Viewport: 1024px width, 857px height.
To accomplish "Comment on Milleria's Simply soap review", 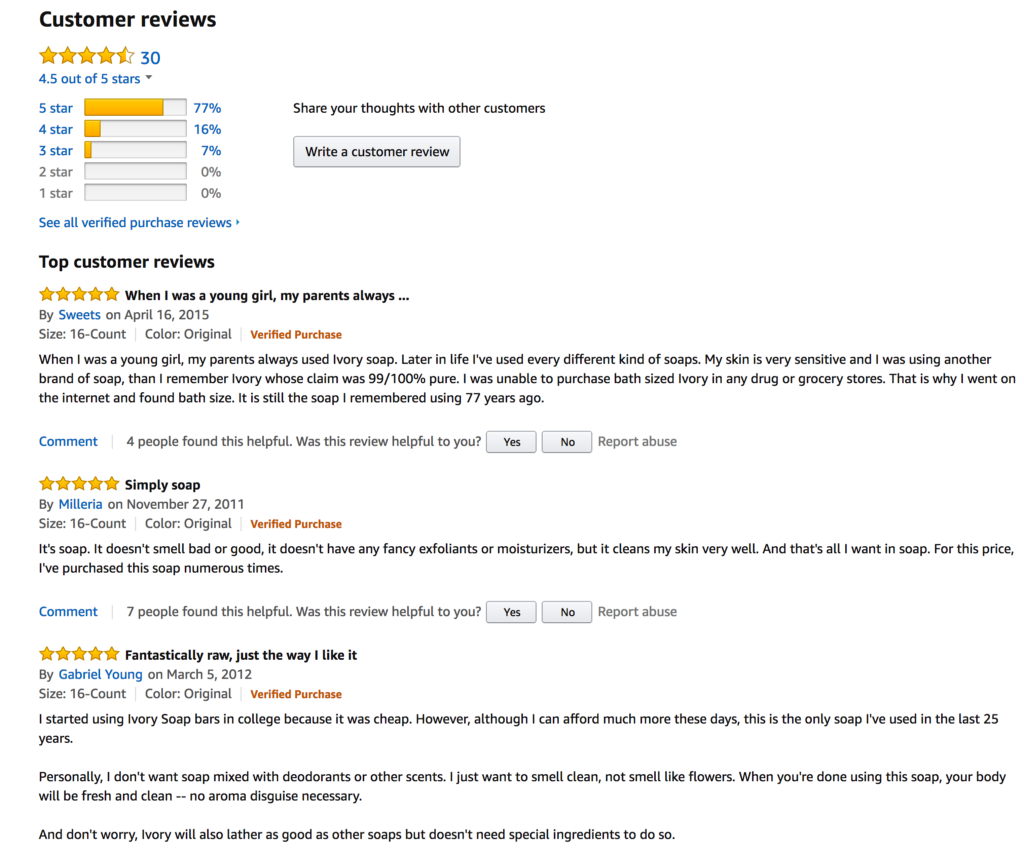I will (x=68, y=611).
